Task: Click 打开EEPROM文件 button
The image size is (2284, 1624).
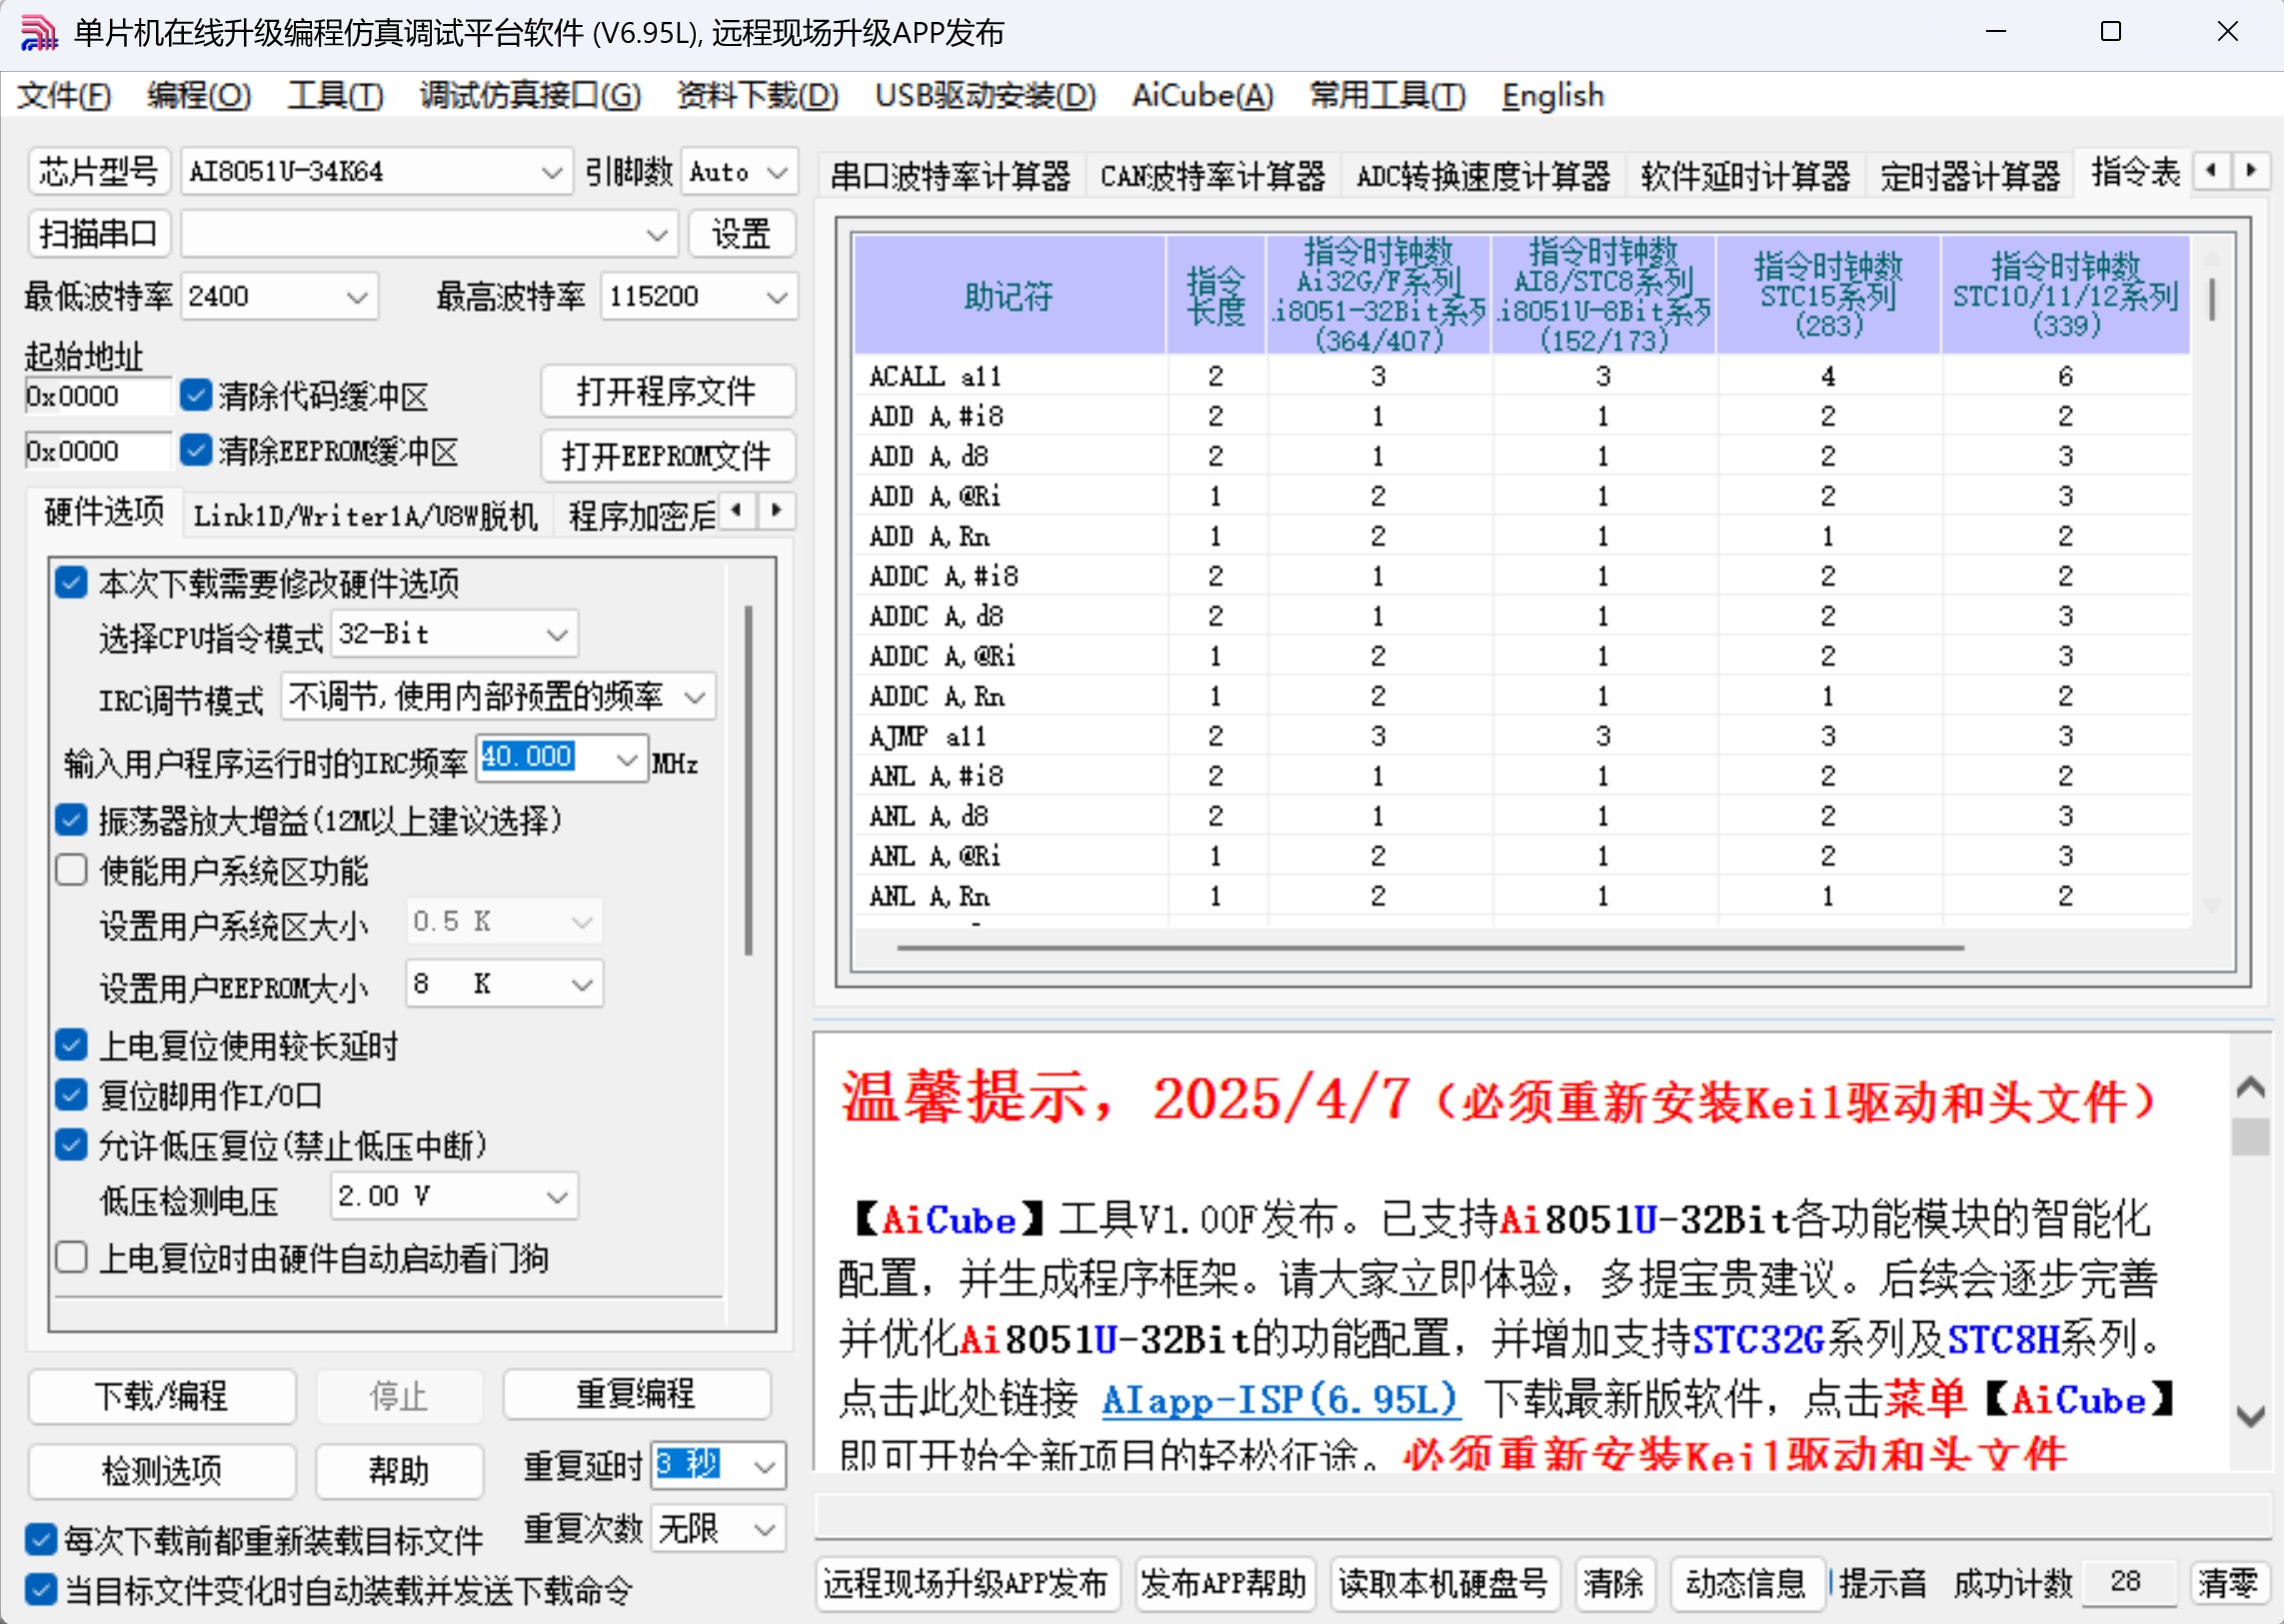Action: coord(667,456)
